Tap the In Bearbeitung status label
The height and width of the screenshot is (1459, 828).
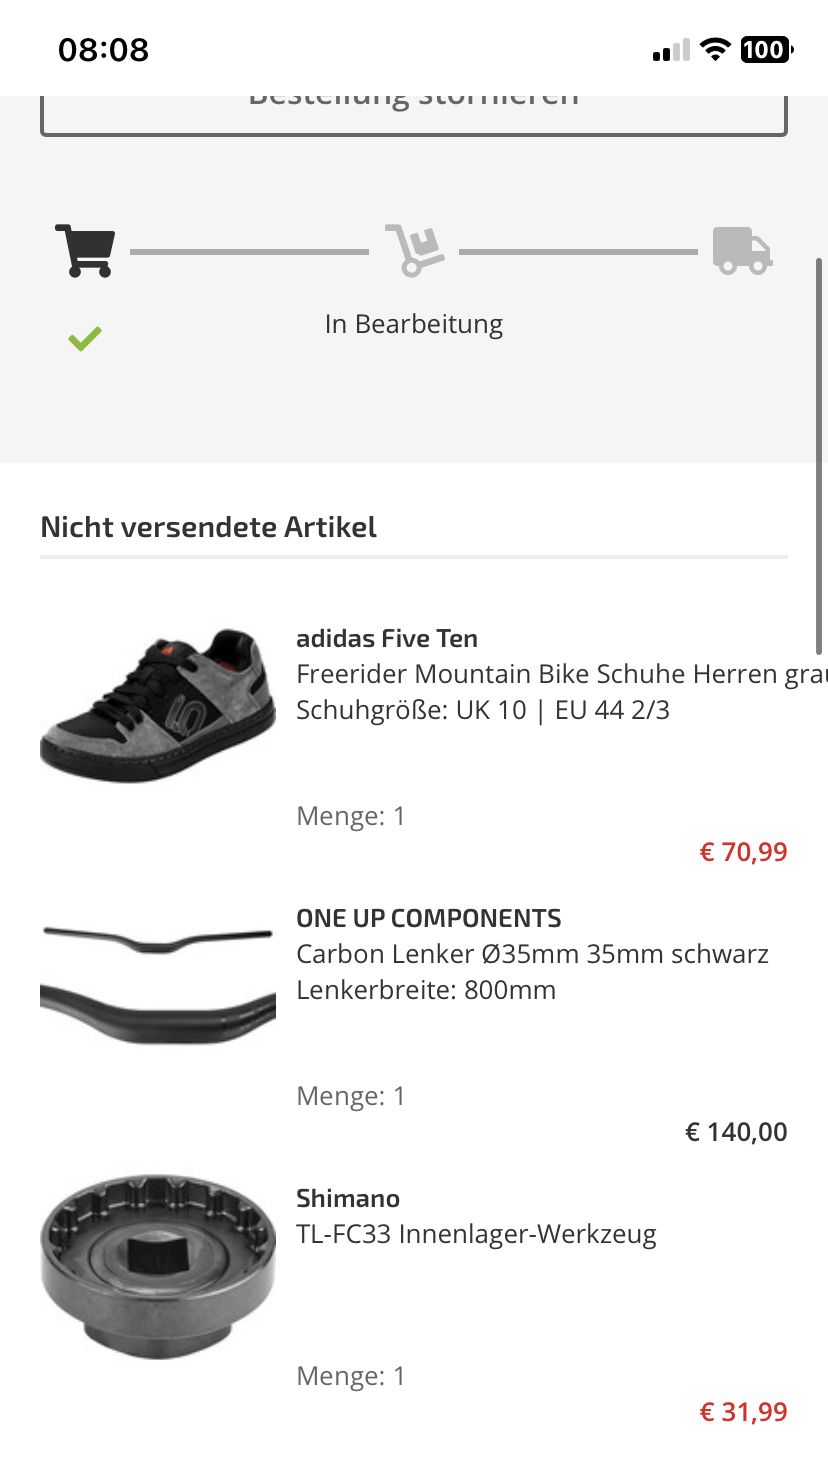point(414,324)
